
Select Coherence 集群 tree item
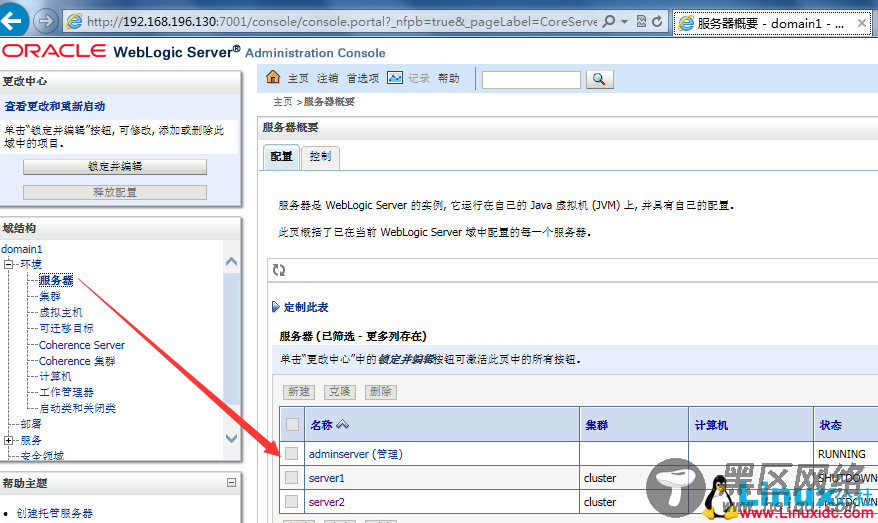coord(77,361)
